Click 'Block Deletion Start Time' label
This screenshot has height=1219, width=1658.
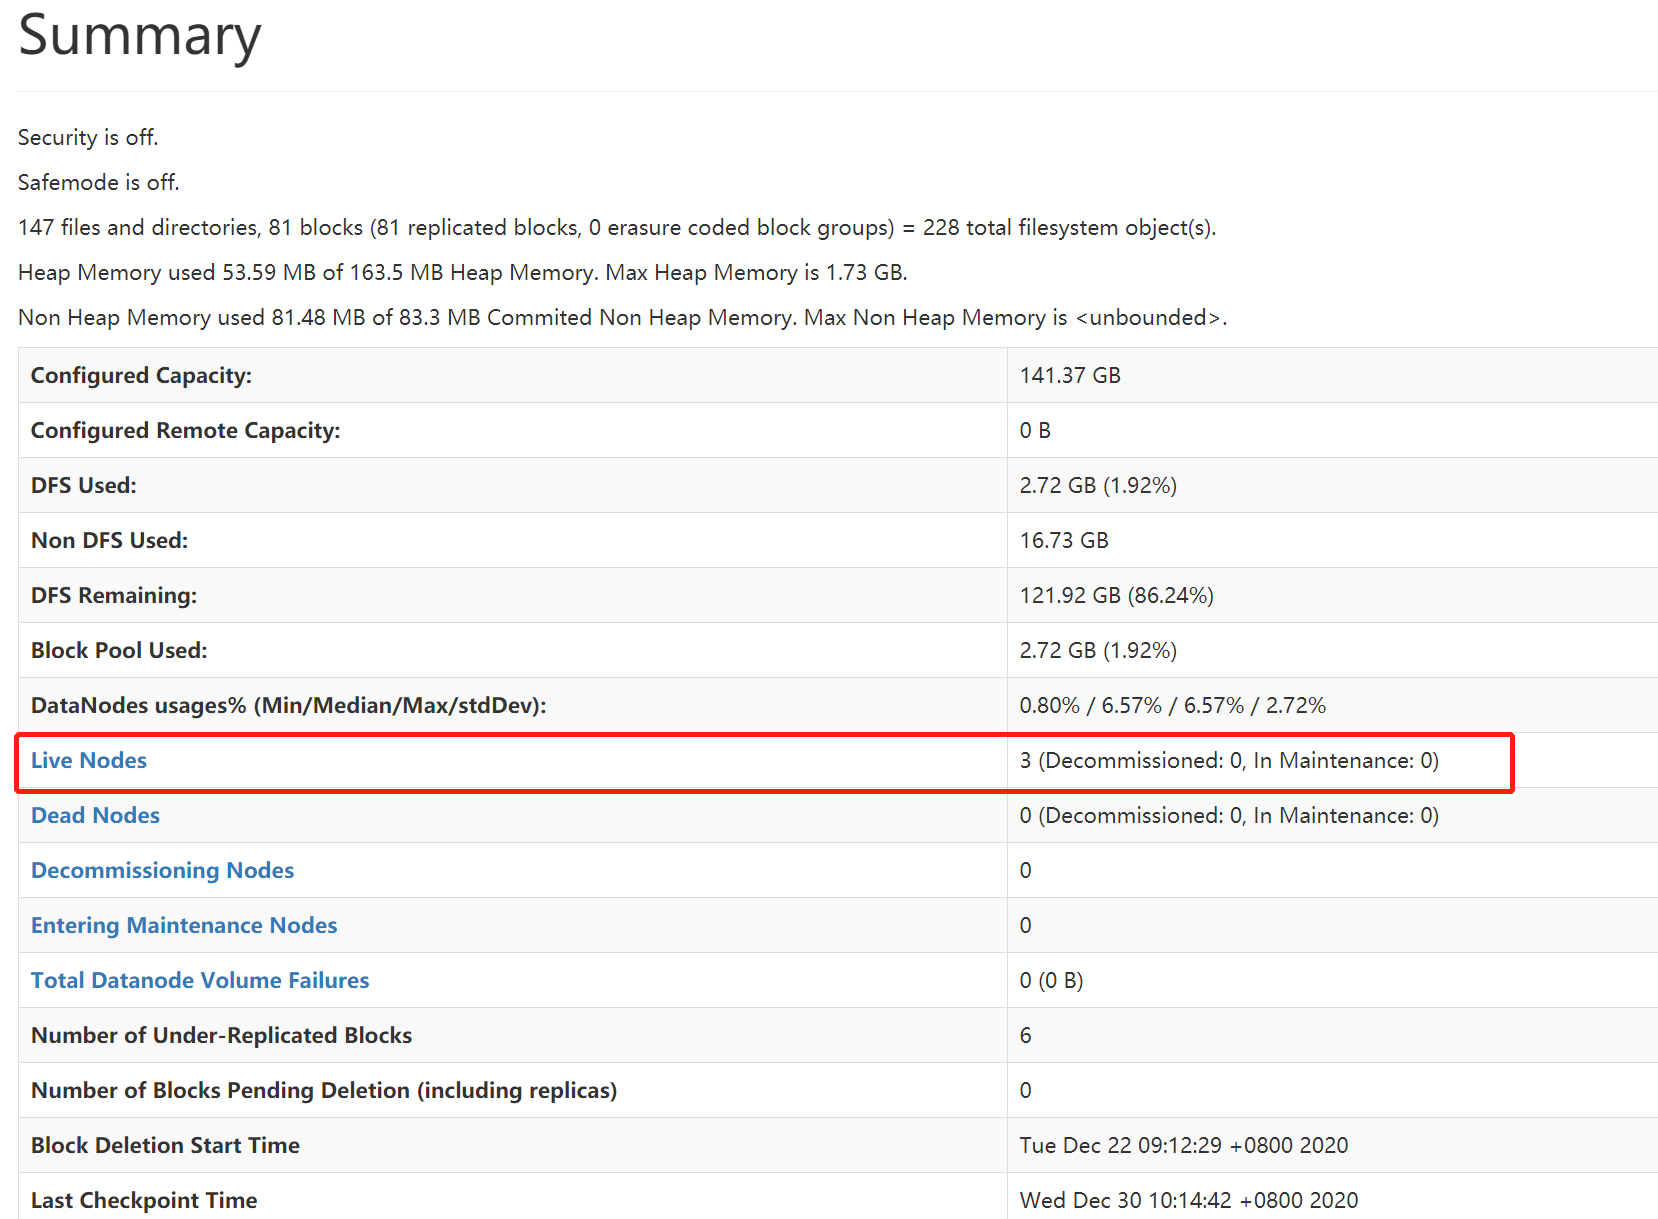(165, 1145)
